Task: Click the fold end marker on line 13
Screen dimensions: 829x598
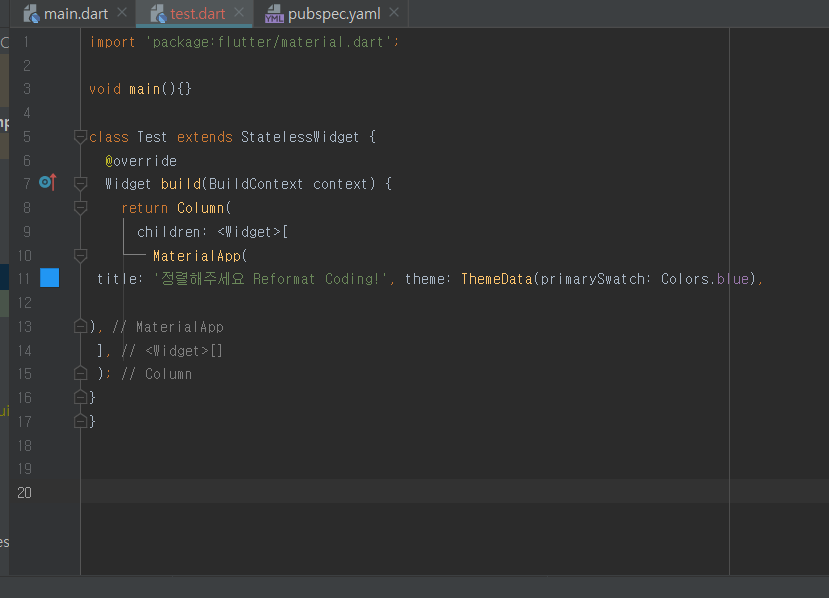Action: [x=80, y=326]
